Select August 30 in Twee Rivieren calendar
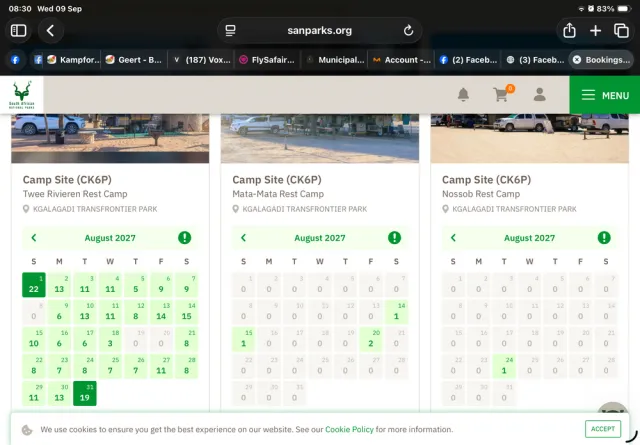The height and width of the screenshot is (445, 640). tap(59, 393)
